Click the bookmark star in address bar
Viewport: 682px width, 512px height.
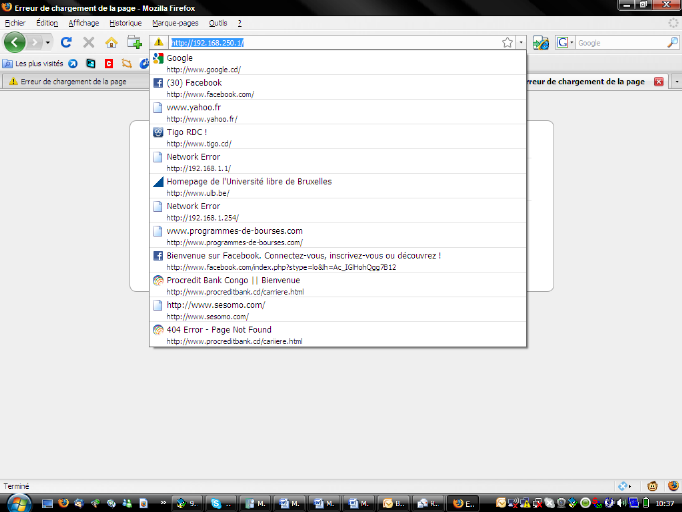click(507, 43)
